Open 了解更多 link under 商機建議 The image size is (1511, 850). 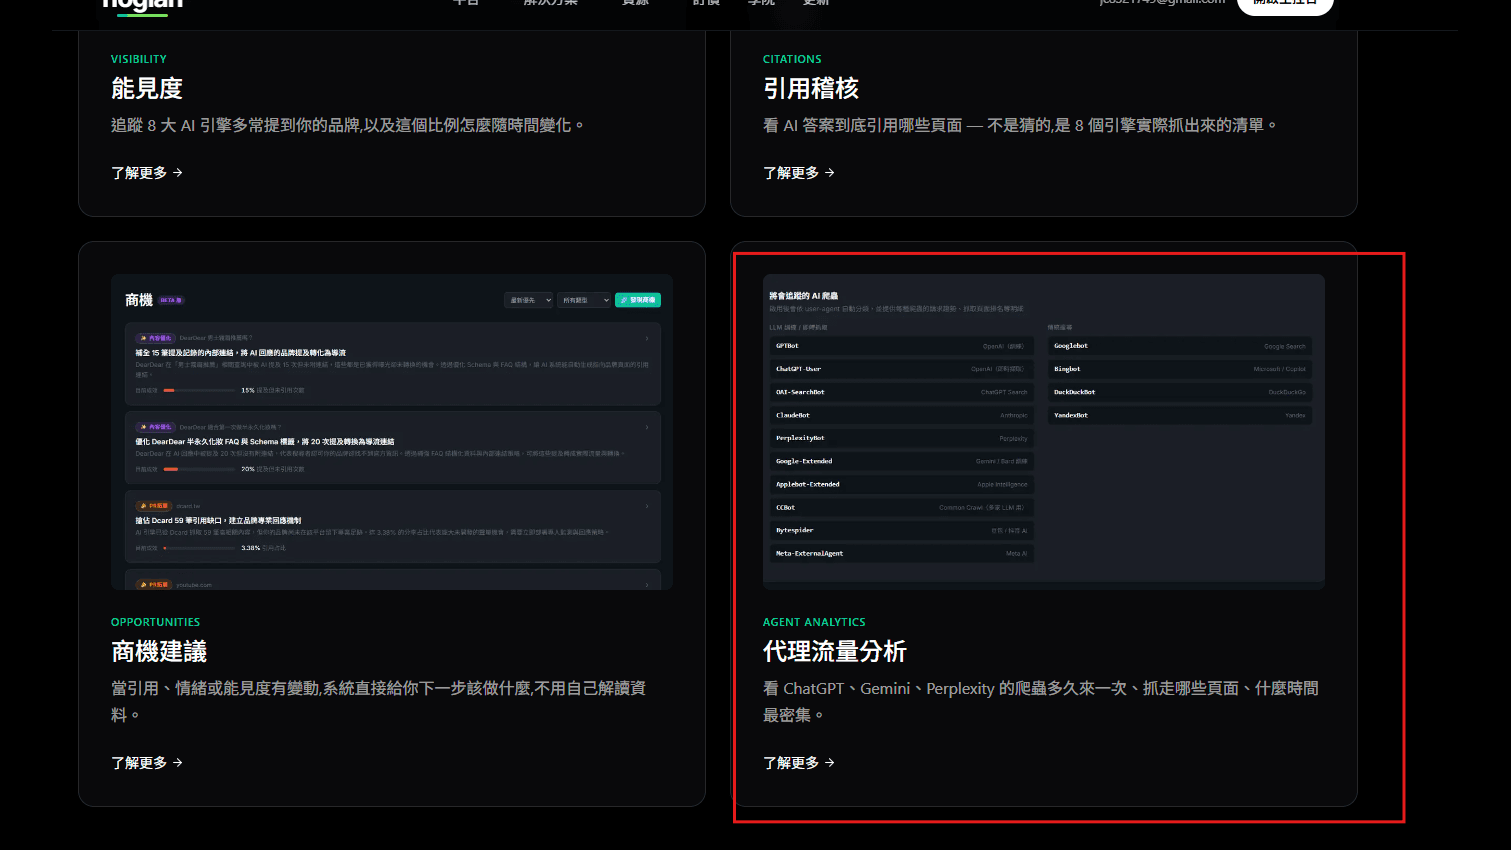147,763
